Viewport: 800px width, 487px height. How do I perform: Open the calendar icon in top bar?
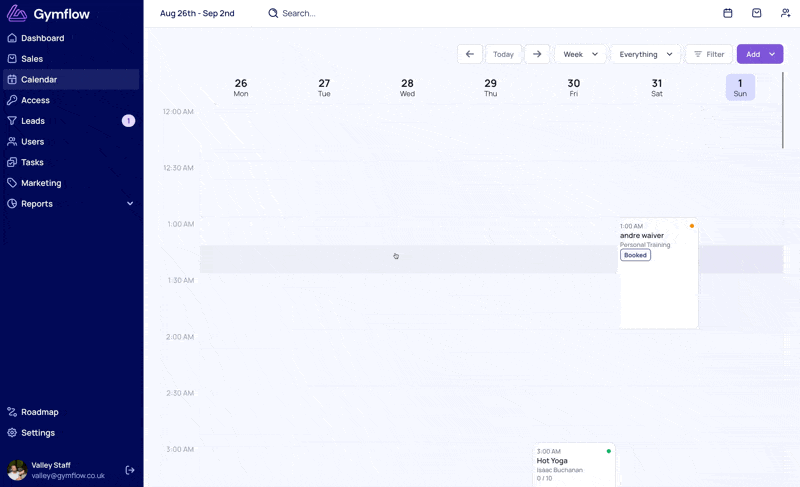pyautogui.click(x=728, y=13)
